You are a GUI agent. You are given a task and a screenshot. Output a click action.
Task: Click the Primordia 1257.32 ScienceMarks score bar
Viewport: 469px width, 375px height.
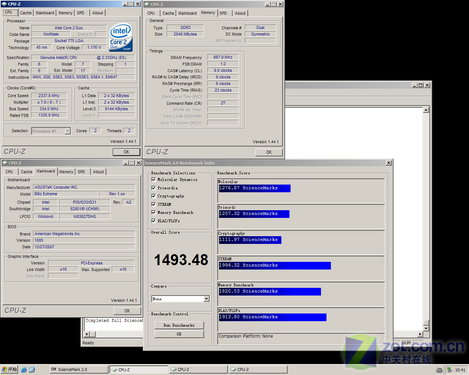coord(254,214)
